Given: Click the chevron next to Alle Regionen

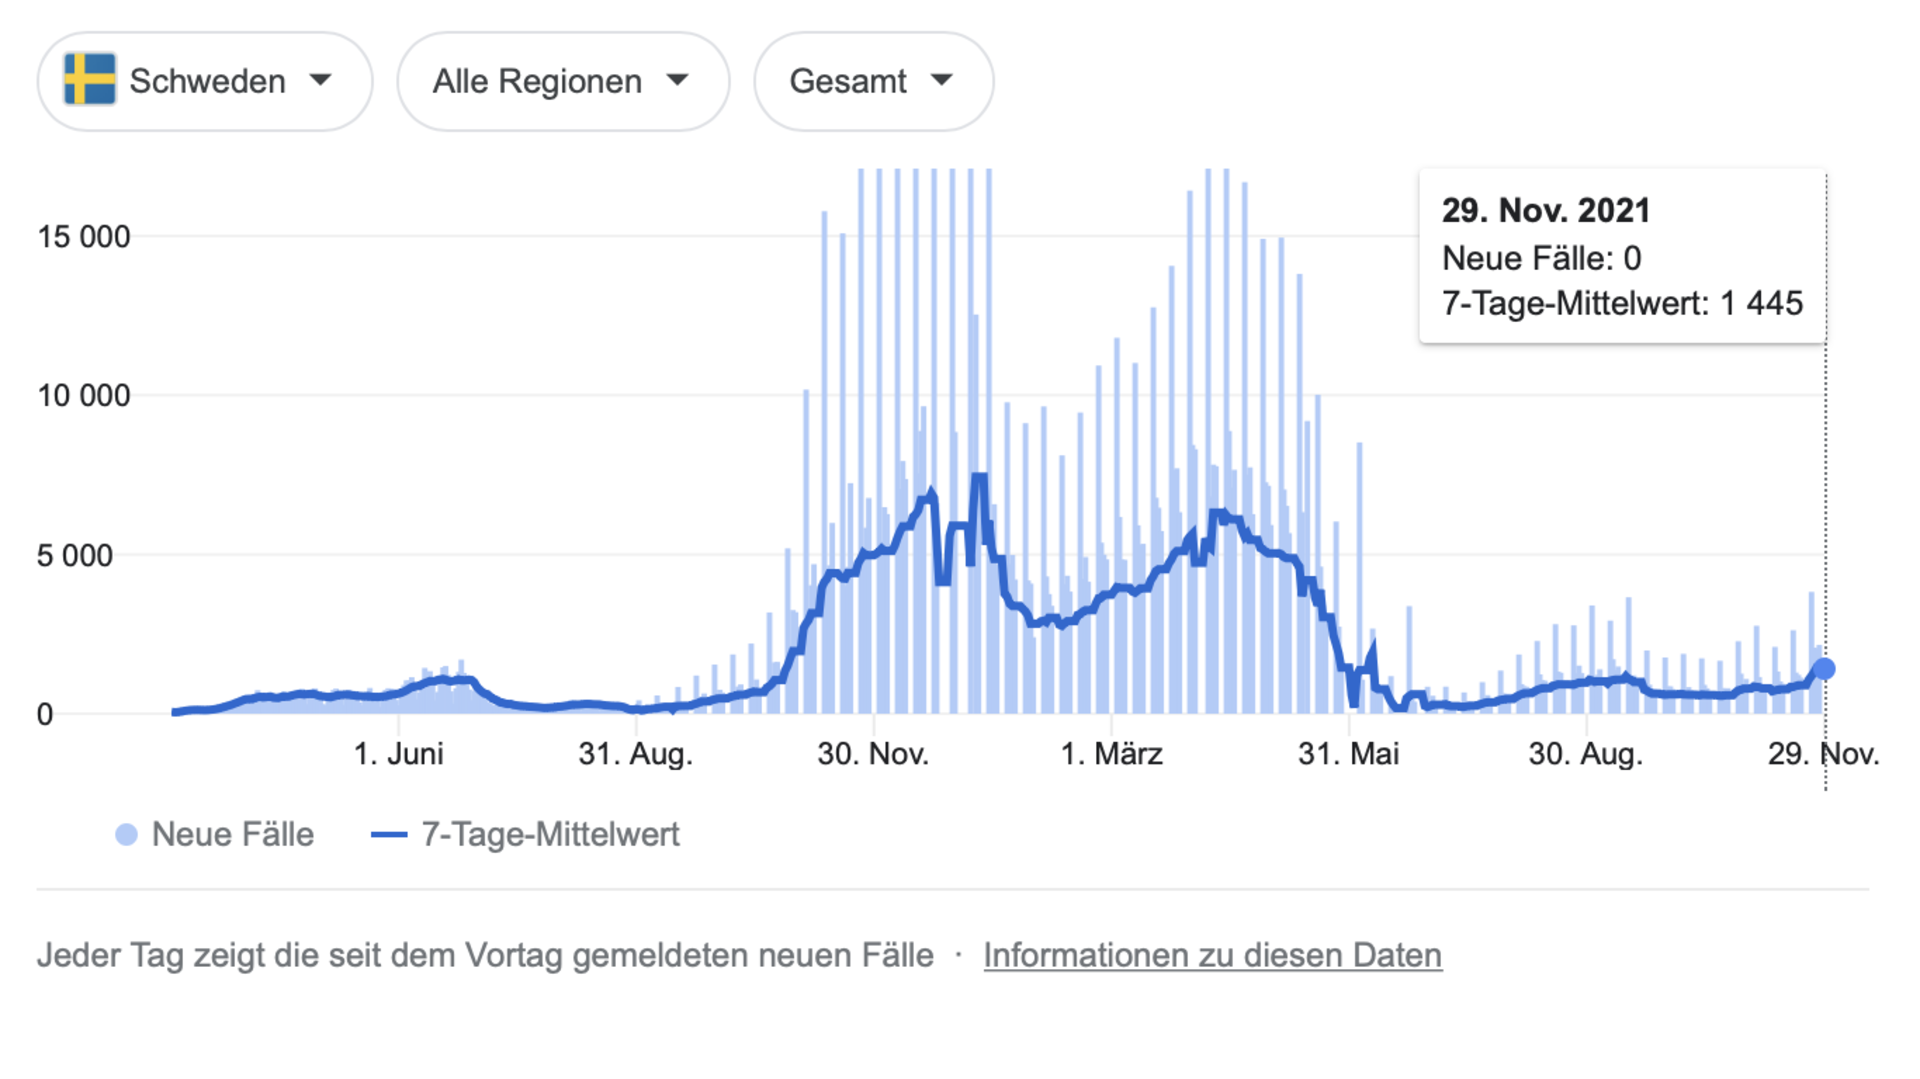Looking at the screenshot, I should tap(678, 81).
